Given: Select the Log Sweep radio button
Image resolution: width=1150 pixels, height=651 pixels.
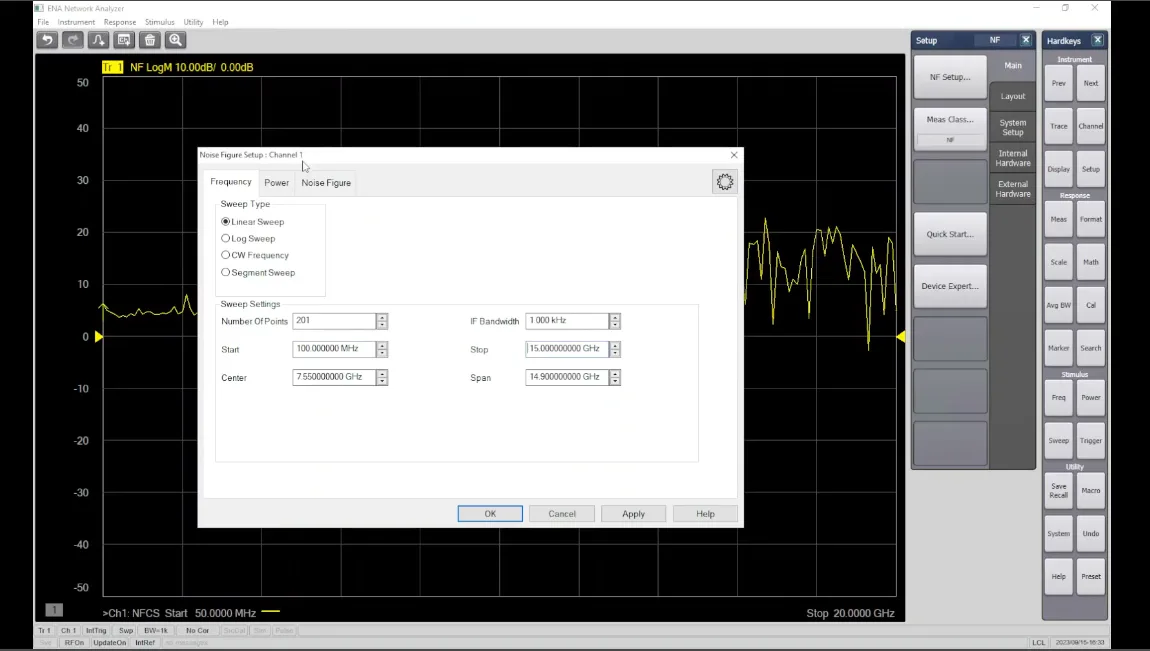Looking at the screenshot, I should (226, 238).
